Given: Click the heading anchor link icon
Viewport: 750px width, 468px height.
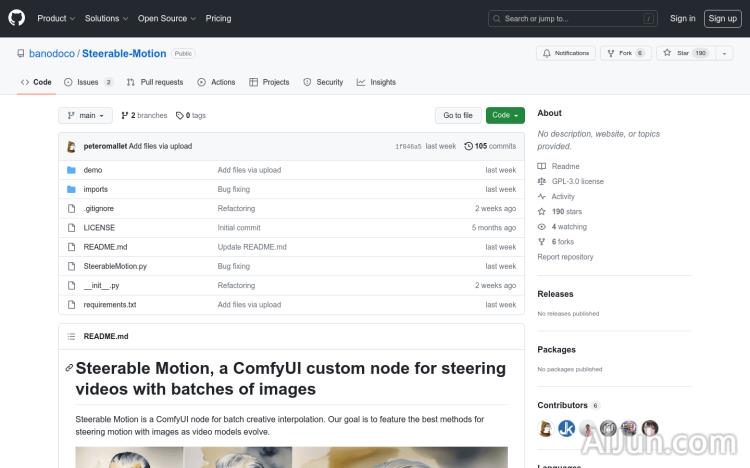Looking at the screenshot, I should (69, 368).
